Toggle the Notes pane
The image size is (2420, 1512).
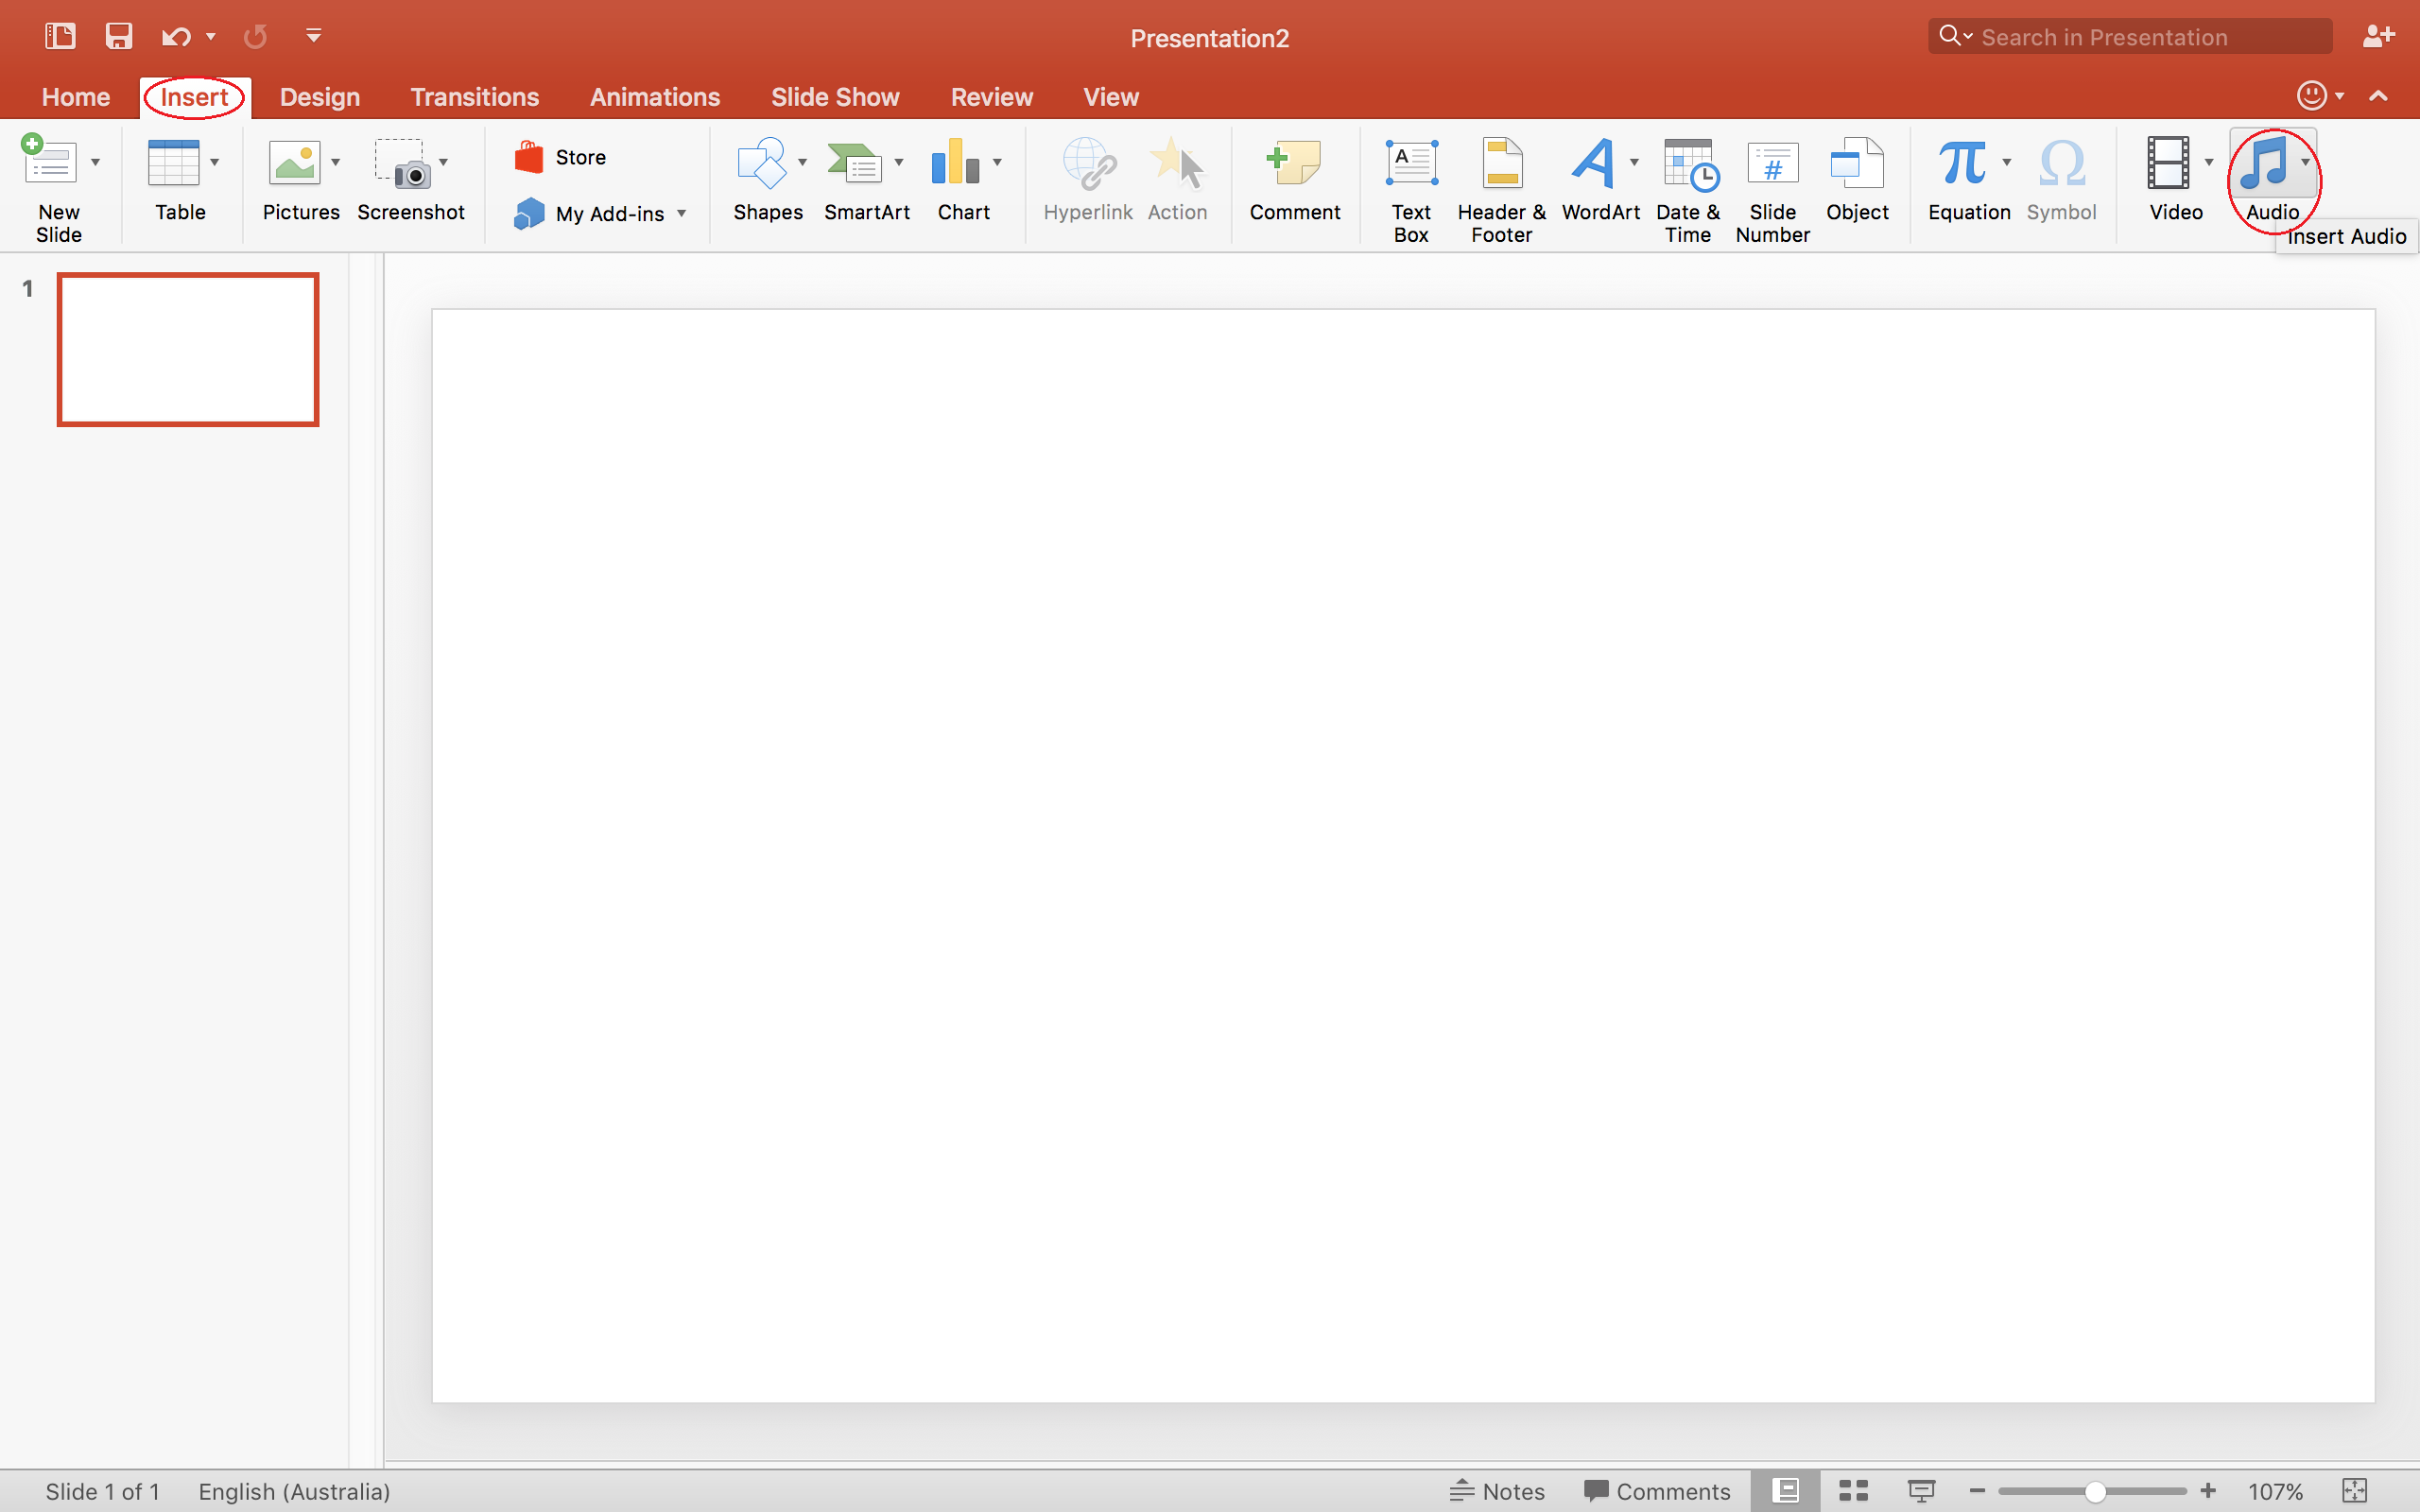1497,1491
